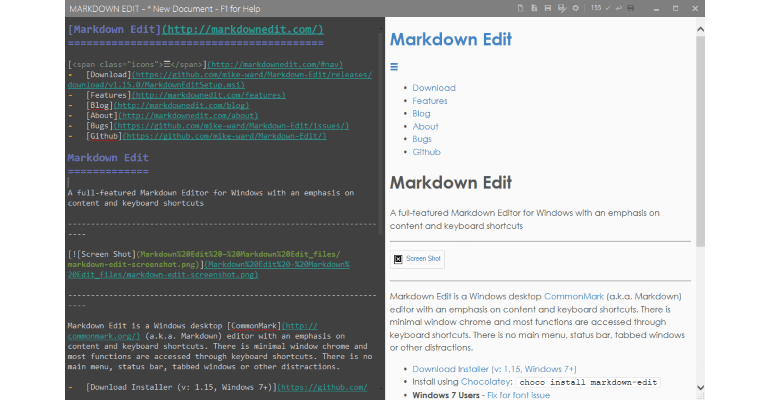770x400 pixels.
Task: Open the Download link in preview
Action: coord(433,88)
